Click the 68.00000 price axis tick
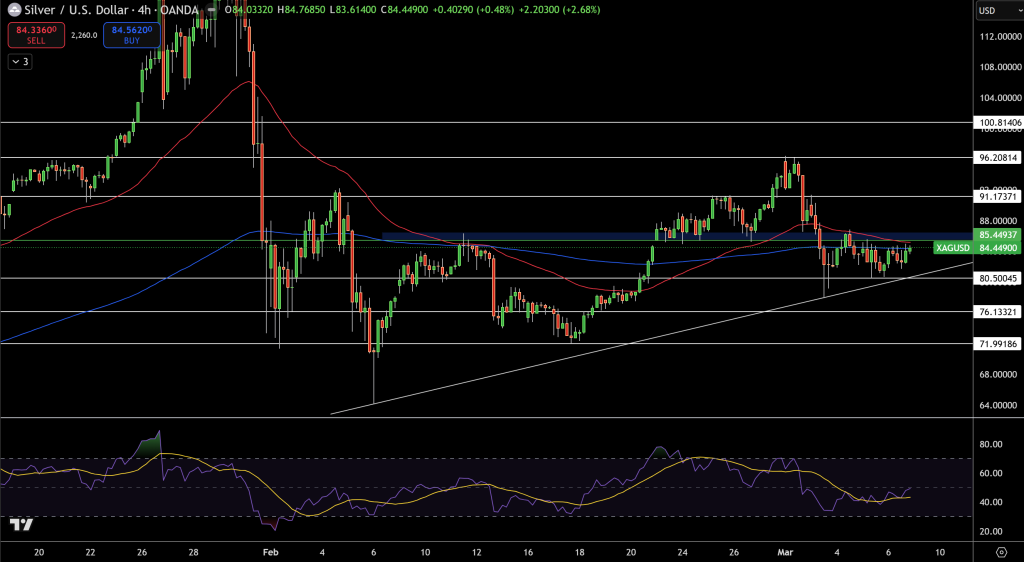This screenshot has height=562, width=1024. [999, 375]
